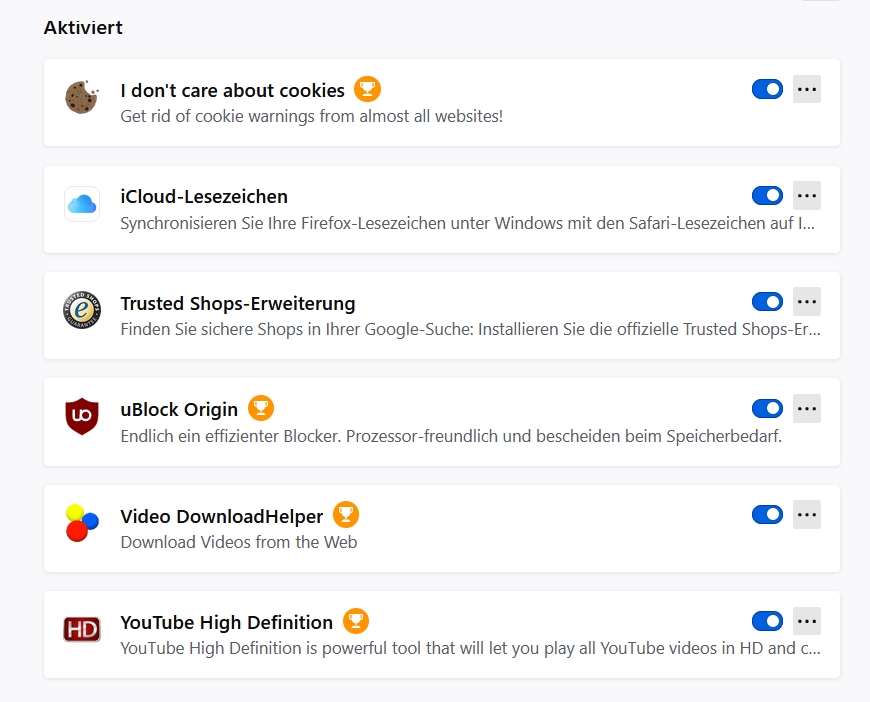Image resolution: width=870 pixels, height=702 pixels.
Task: Click the uBlock Origin red shield icon
Action: (x=81, y=416)
